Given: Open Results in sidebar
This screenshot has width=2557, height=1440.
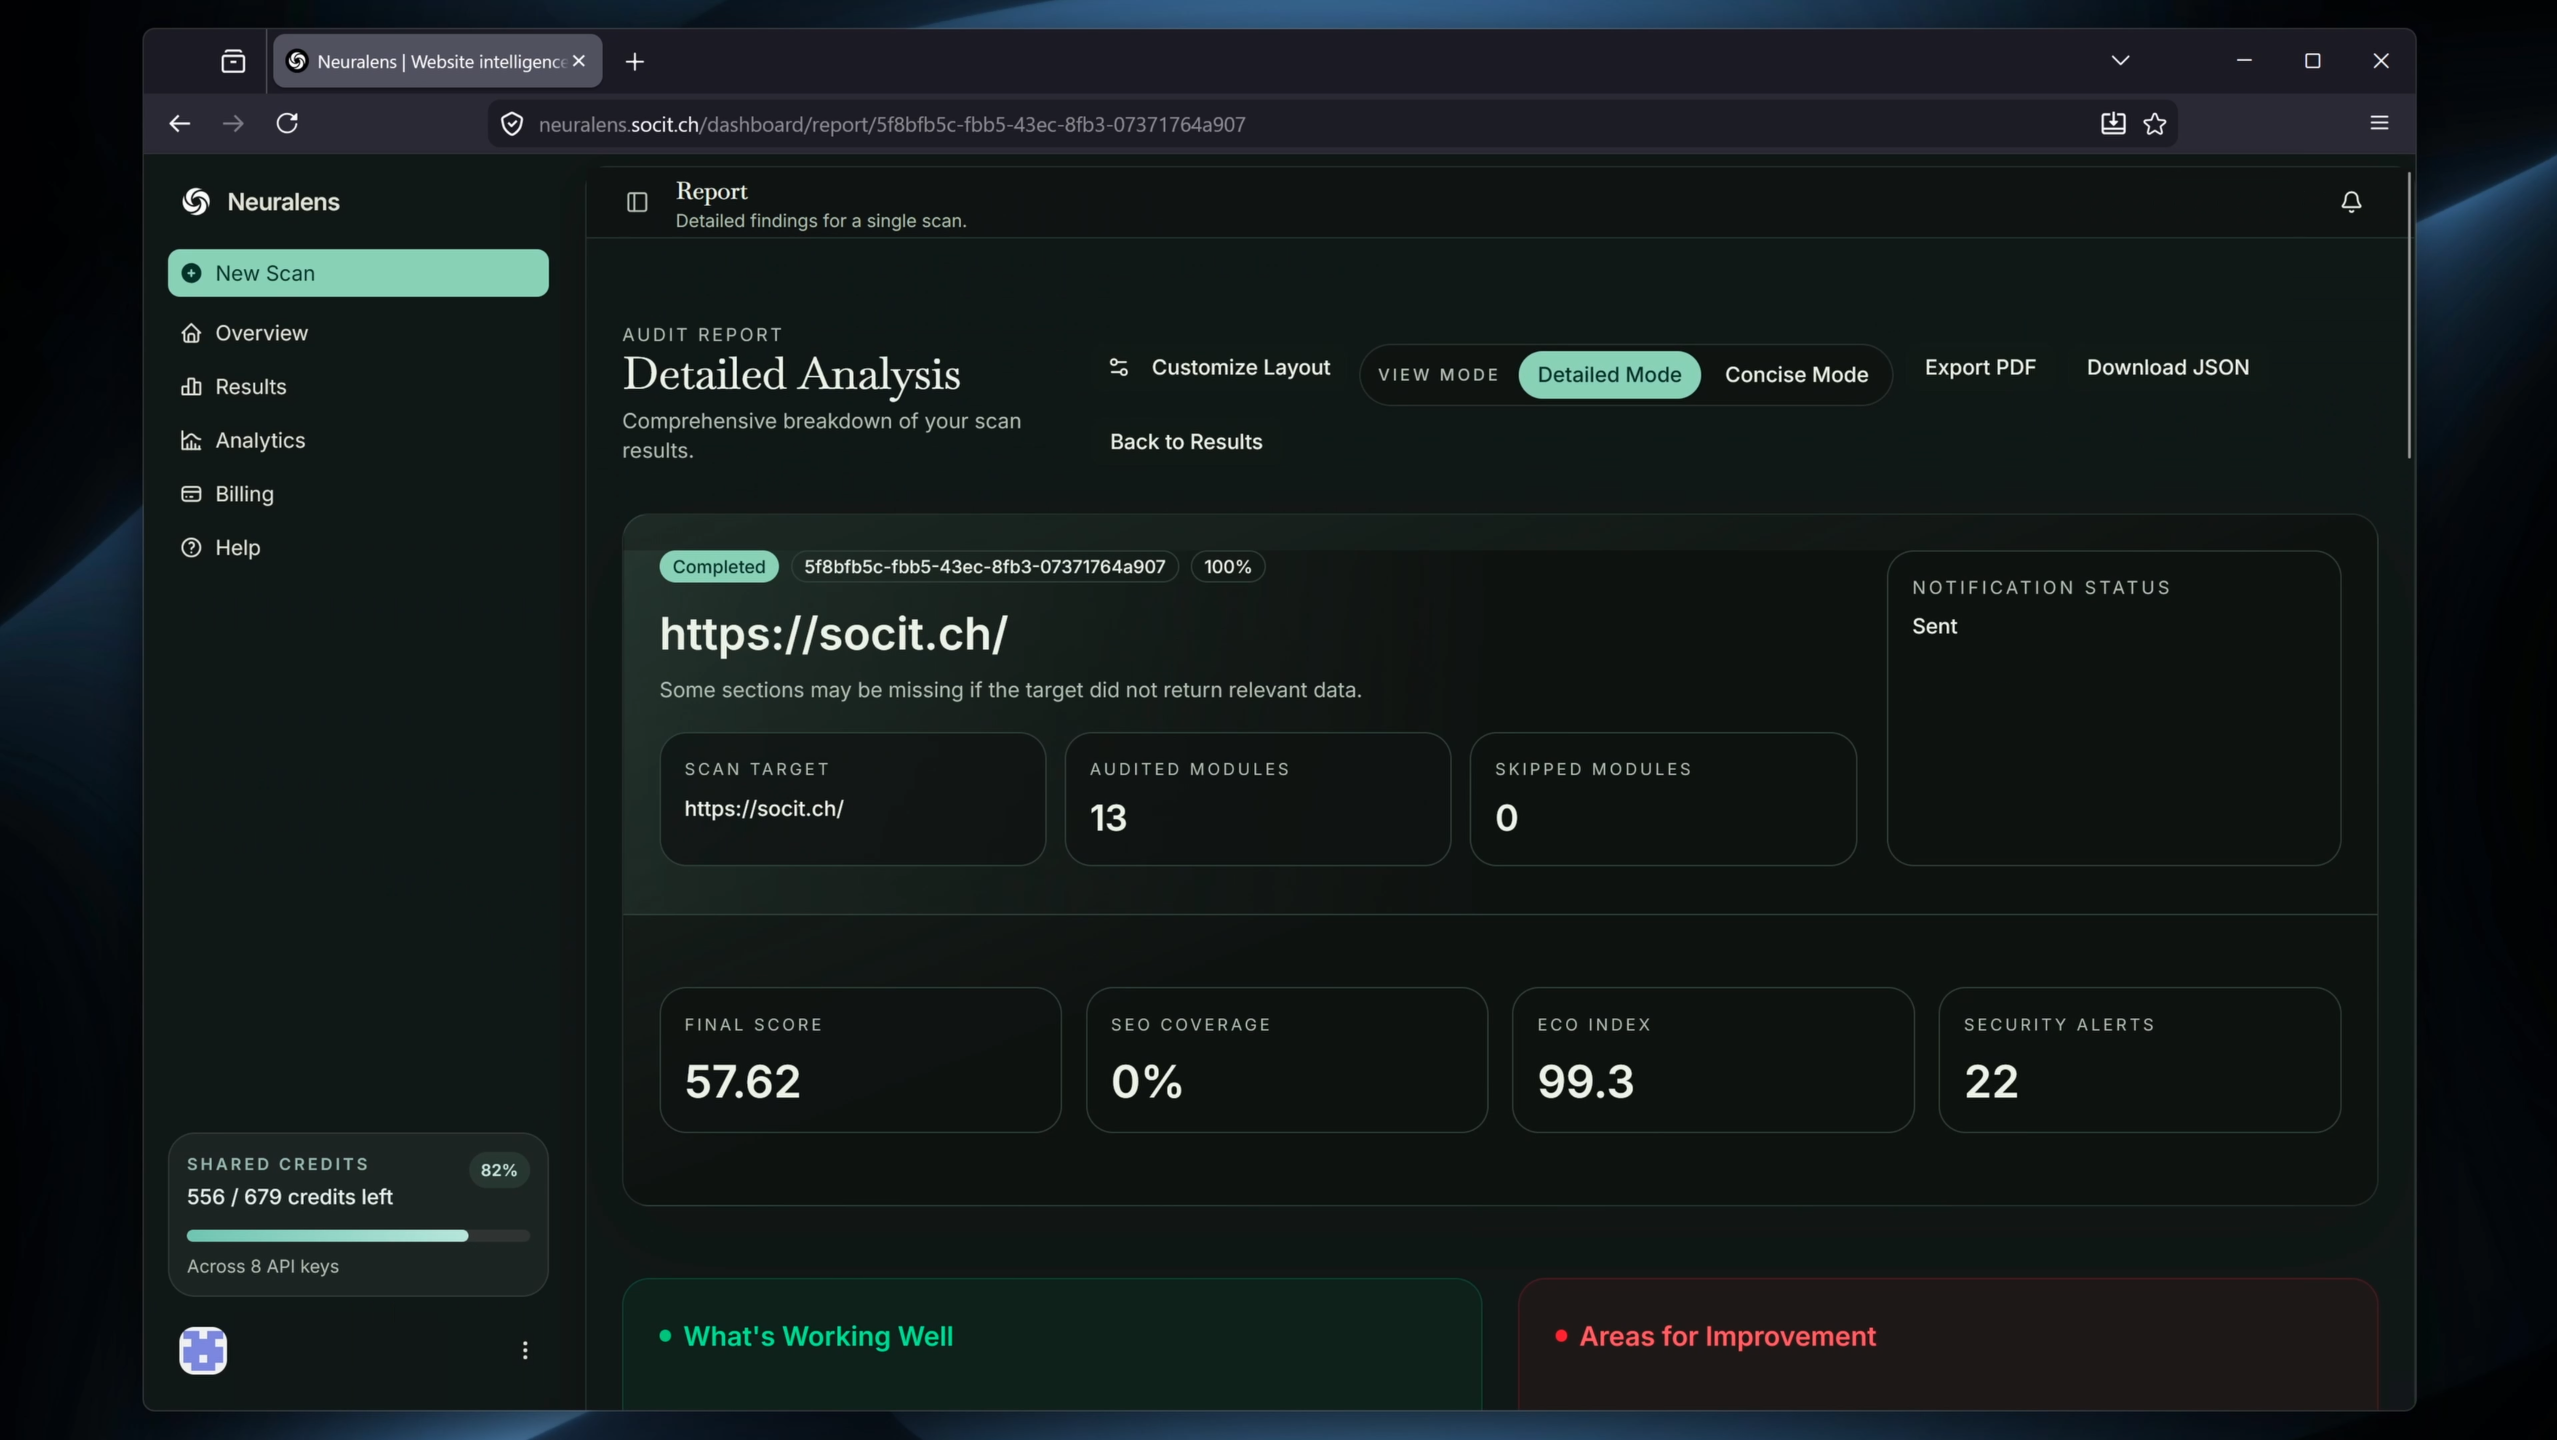Looking at the screenshot, I should tap(358, 386).
